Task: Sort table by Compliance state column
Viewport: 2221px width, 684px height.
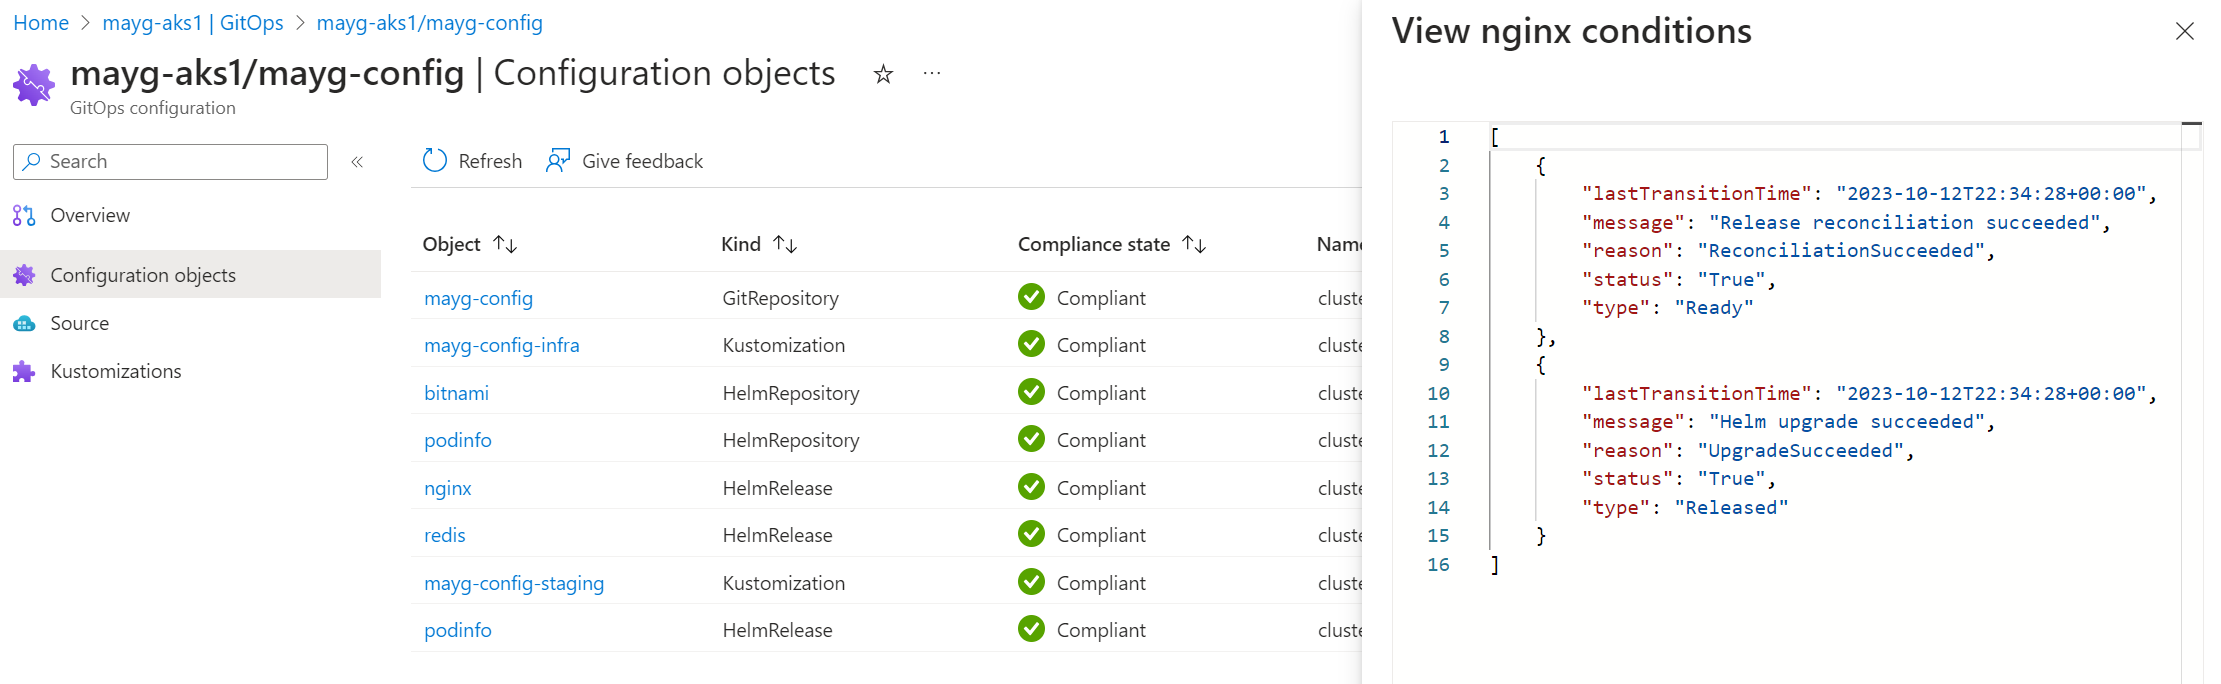Action: click(1194, 245)
